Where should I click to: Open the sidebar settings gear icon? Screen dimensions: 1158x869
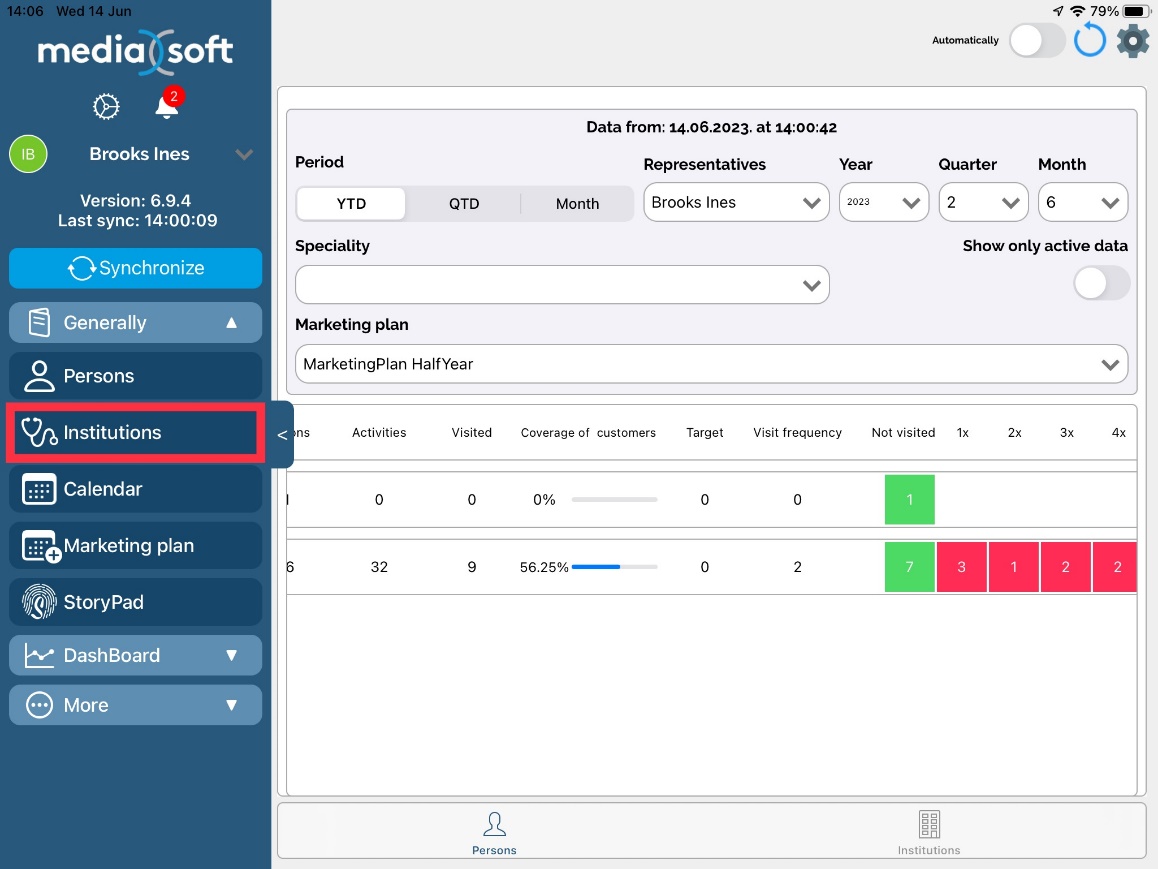coord(106,106)
